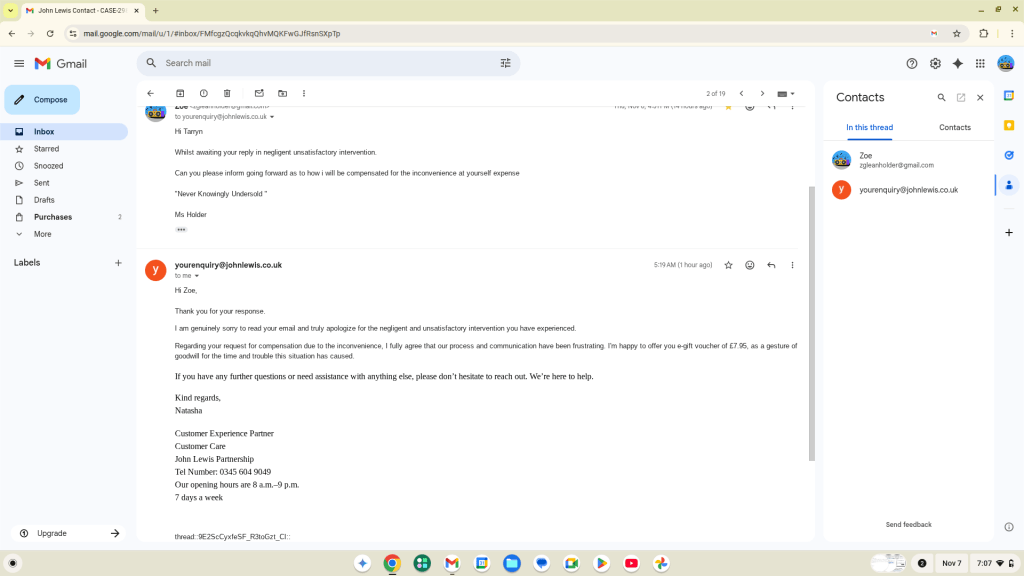The image size is (1024, 576).
Task: Add emoji reaction to Natasha's email
Action: [749, 265]
